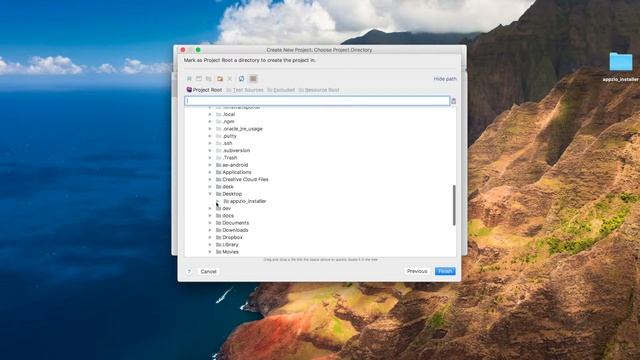The image size is (640, 360).
Task: Click the Hide path link
Action: (x=445, y=79)
